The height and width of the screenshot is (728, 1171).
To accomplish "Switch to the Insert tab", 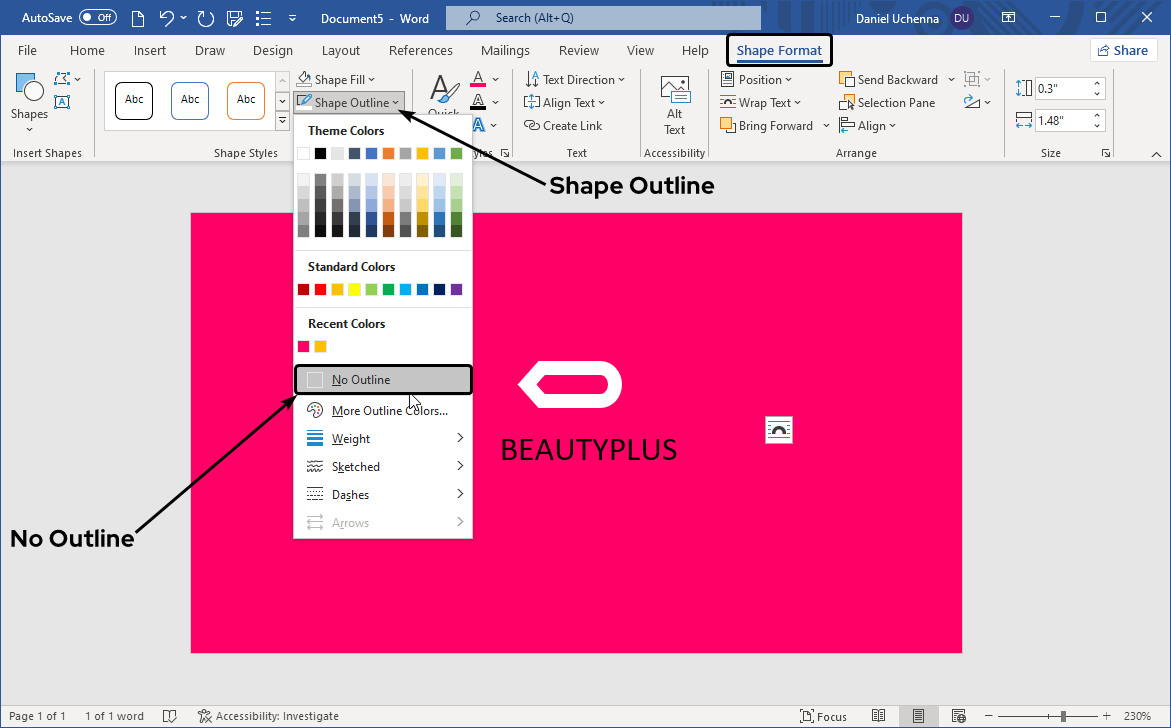I will 150,51.
